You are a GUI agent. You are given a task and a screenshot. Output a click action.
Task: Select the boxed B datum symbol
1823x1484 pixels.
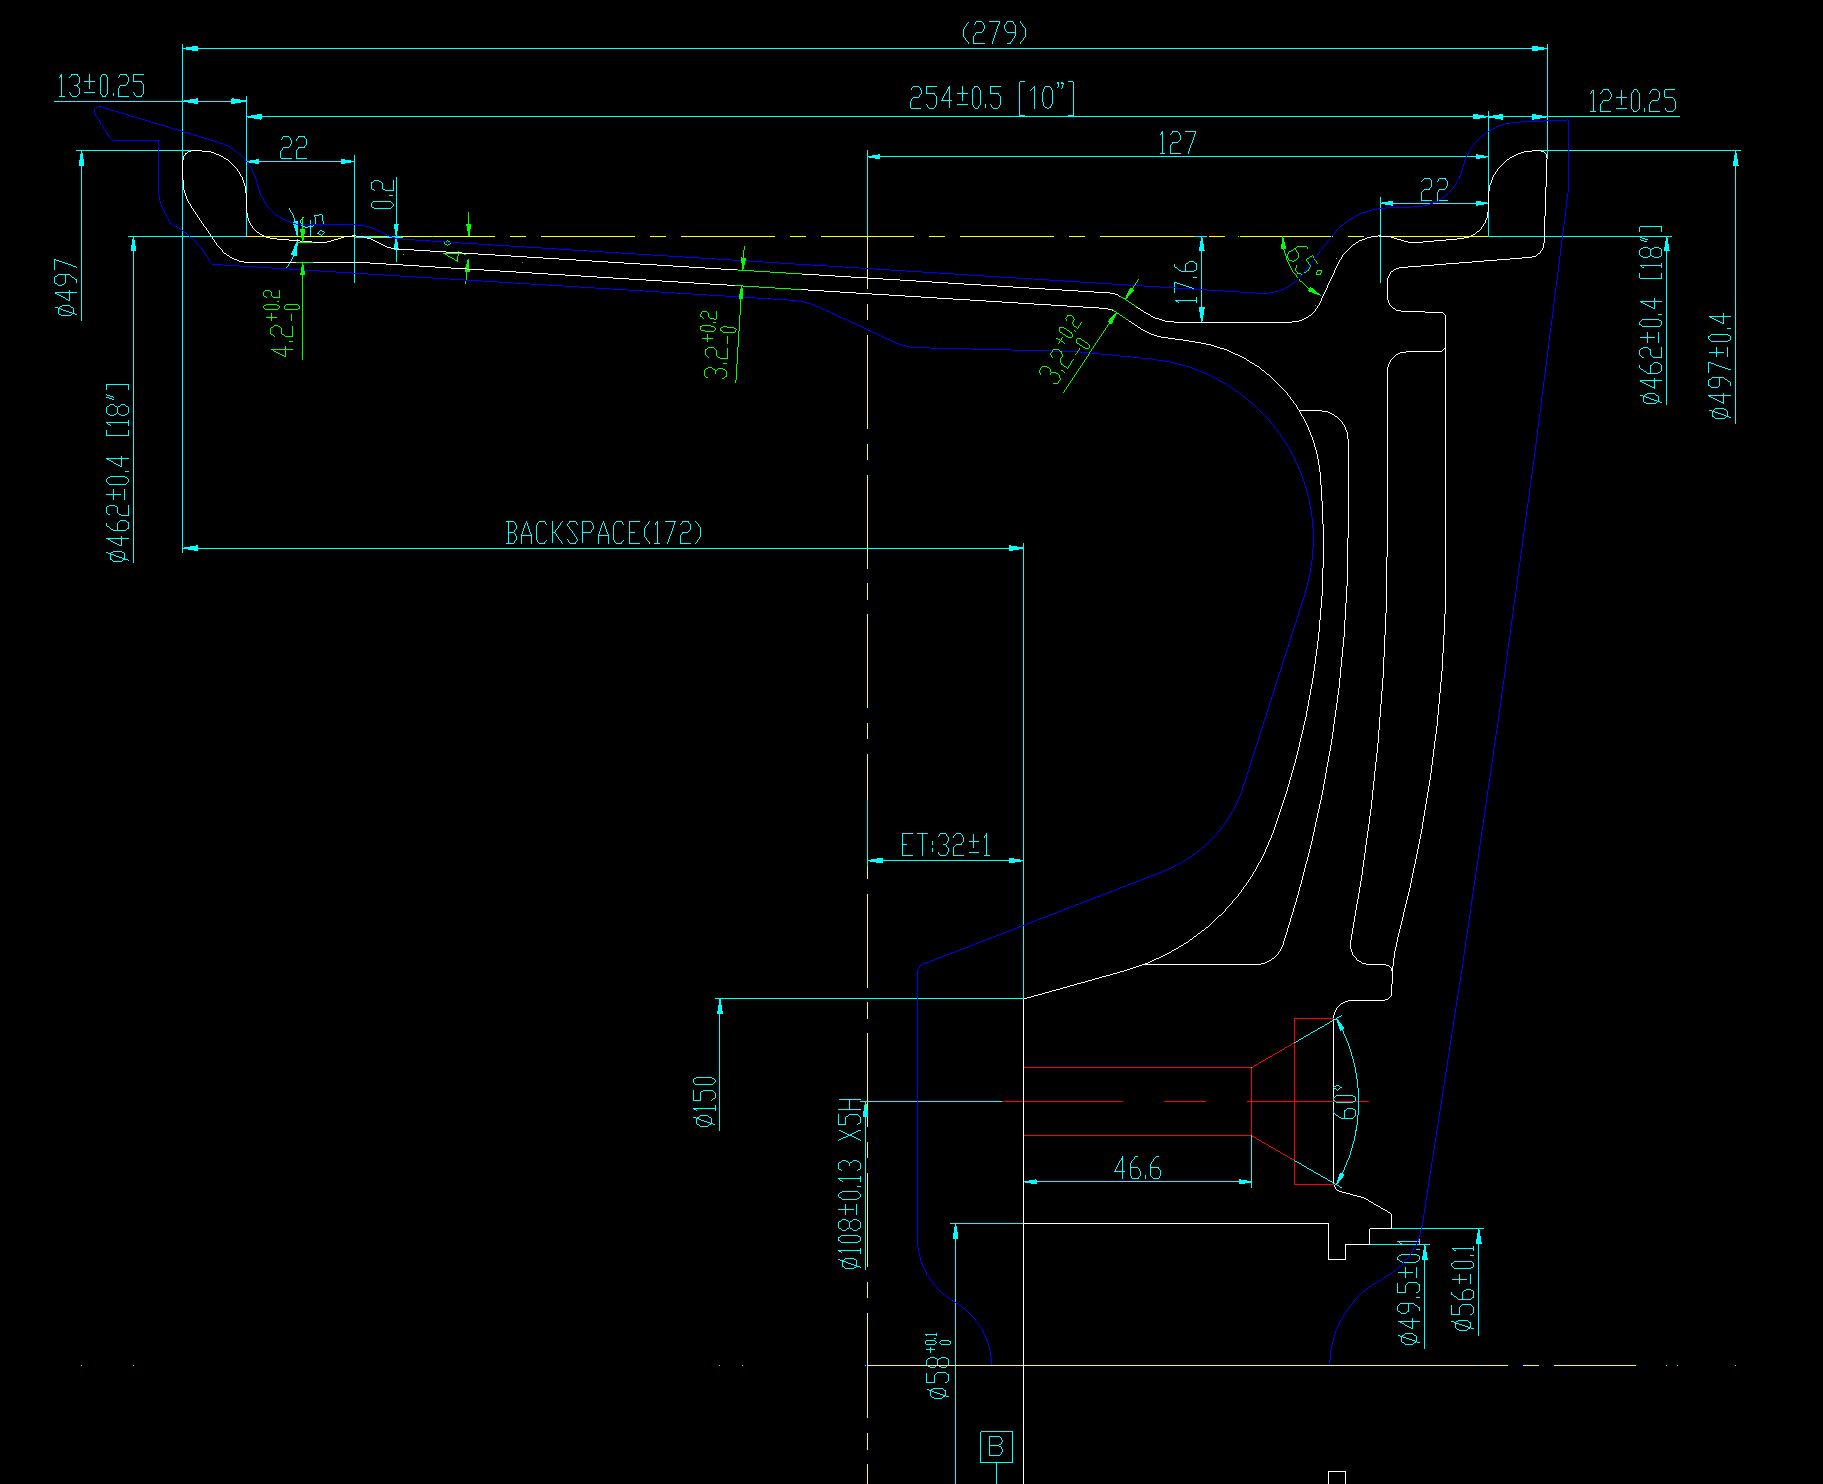click(996, 1447)
